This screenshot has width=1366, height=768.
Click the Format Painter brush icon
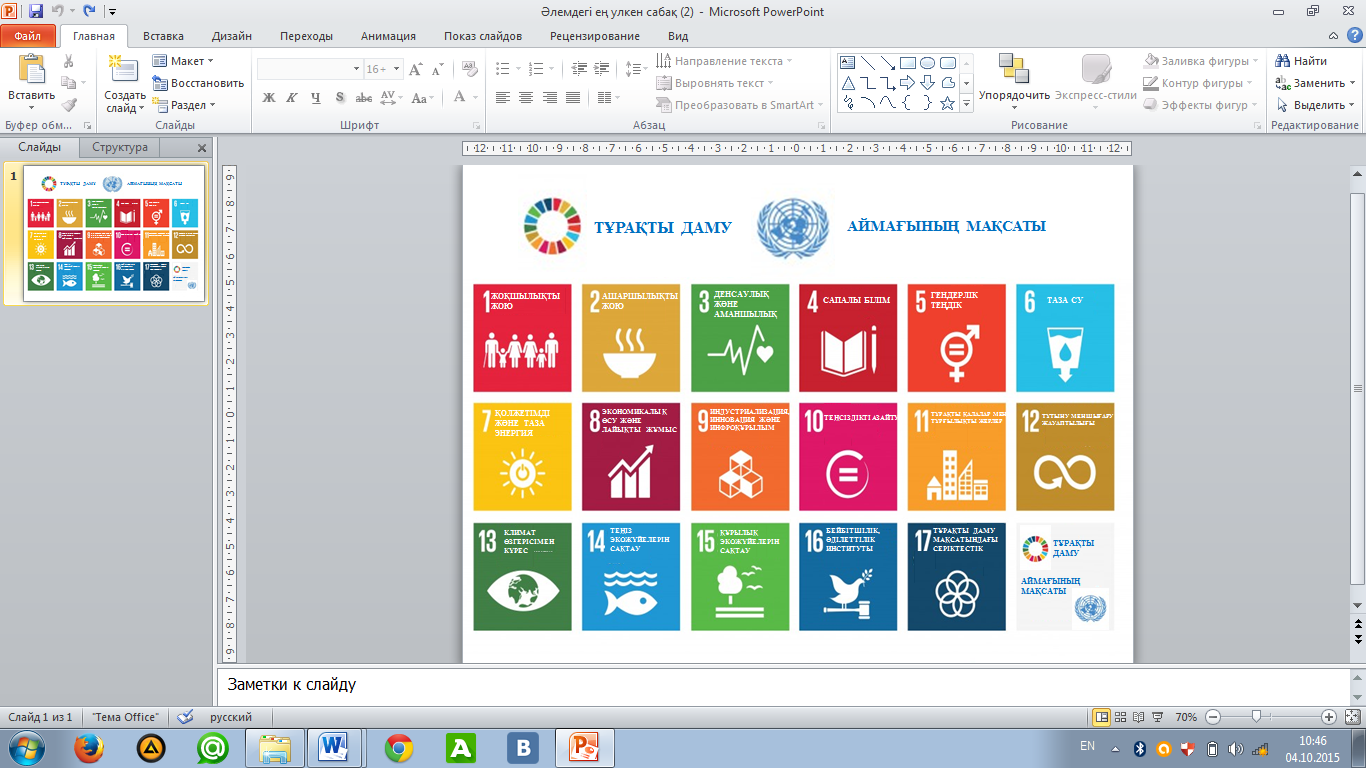(x=69, y=105)
